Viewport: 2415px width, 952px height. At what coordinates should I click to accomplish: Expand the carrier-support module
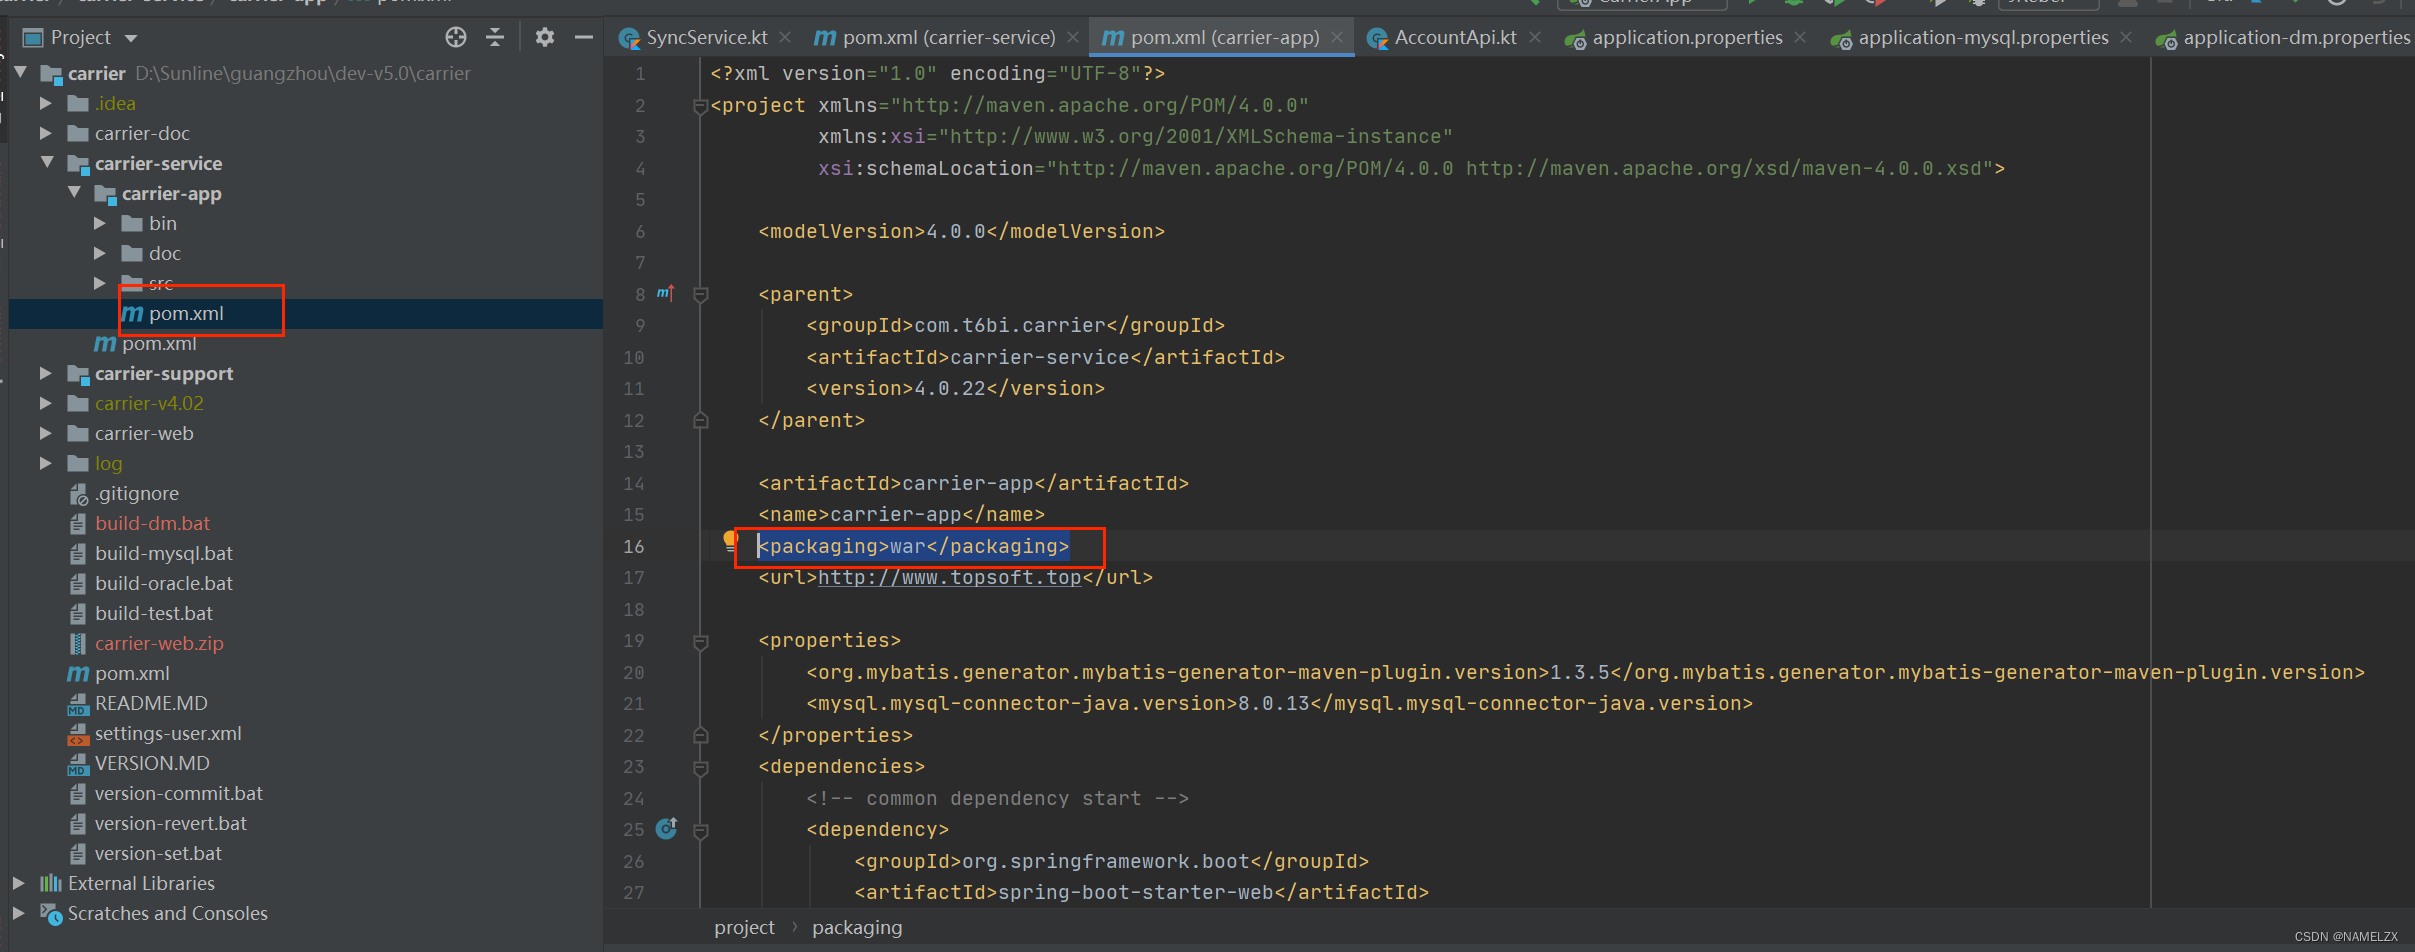tap(45, 373)
